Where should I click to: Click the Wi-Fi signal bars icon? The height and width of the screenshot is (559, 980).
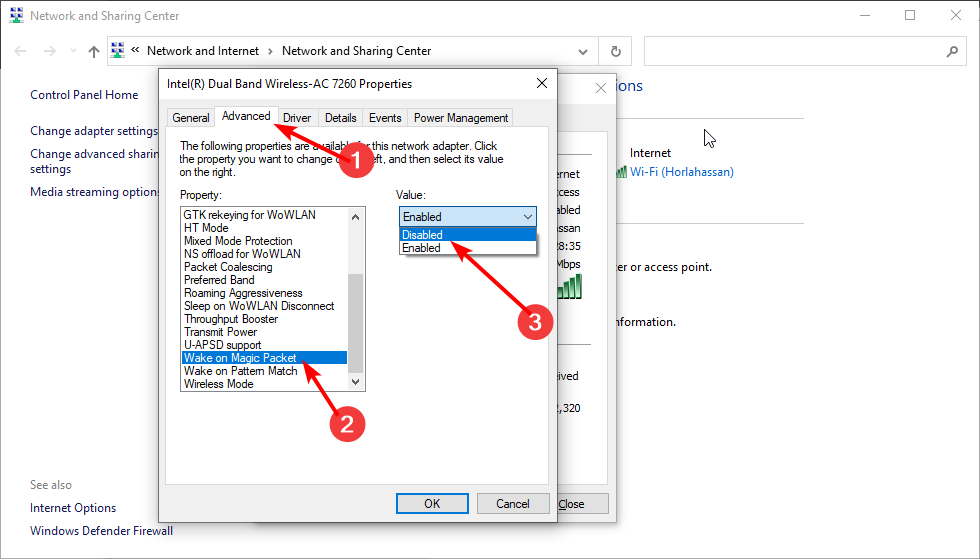coord(621,172)
